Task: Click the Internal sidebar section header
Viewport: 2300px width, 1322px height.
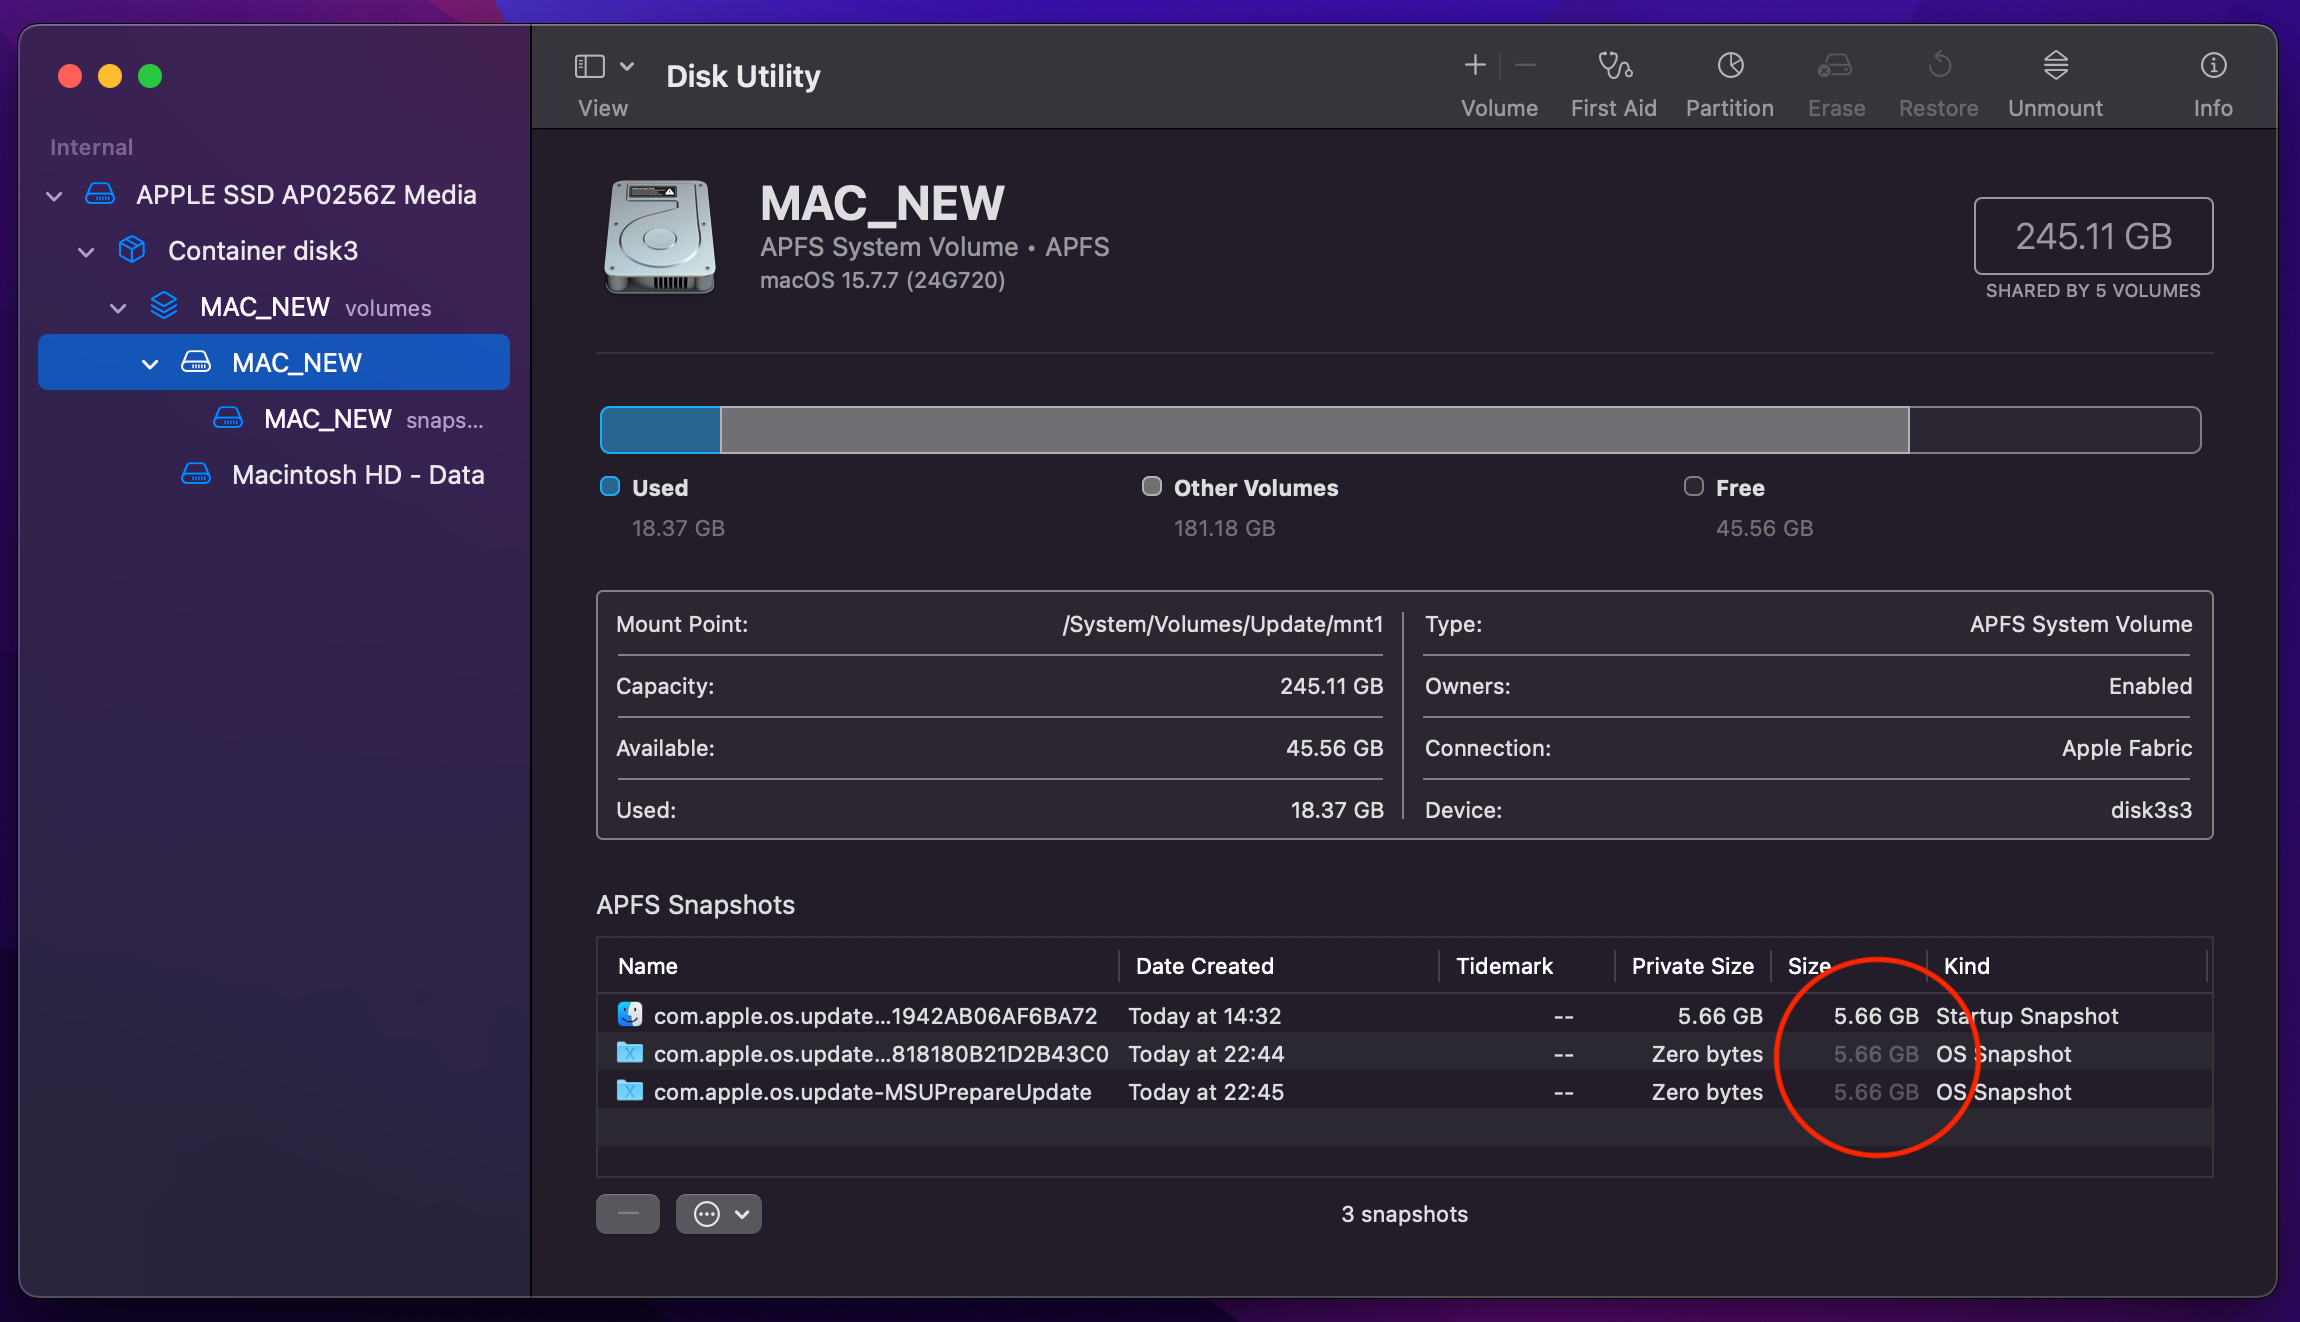Action: (92, 147)
